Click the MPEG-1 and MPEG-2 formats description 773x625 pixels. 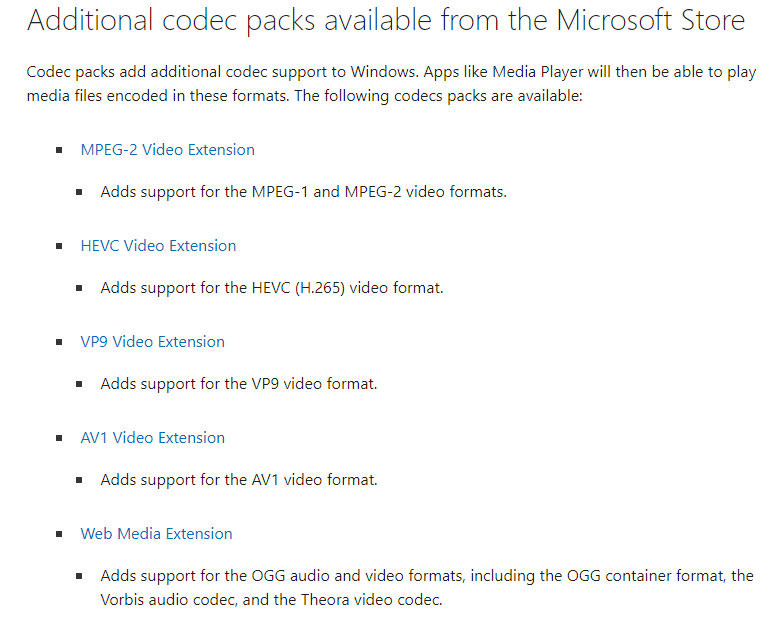pos(304,192)
